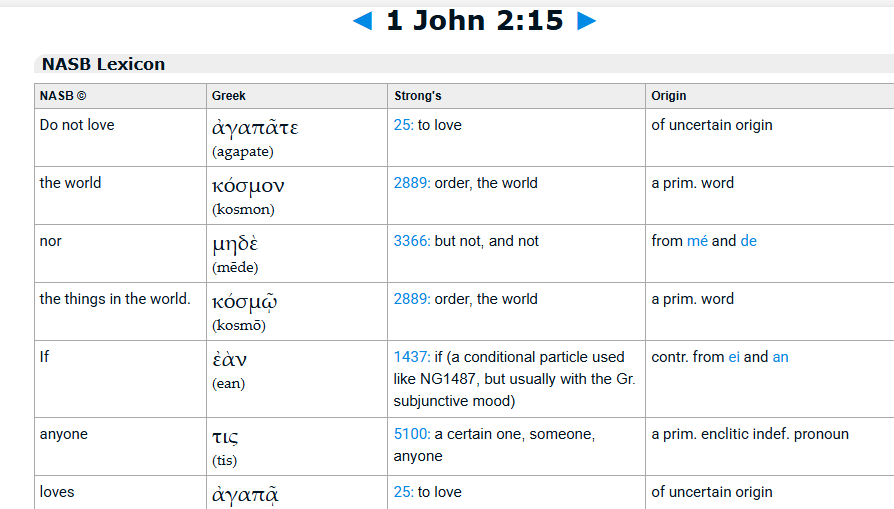894x509 pixels.
Task: Click Strong's number 3366 link
Action: [x=411, y=241]
